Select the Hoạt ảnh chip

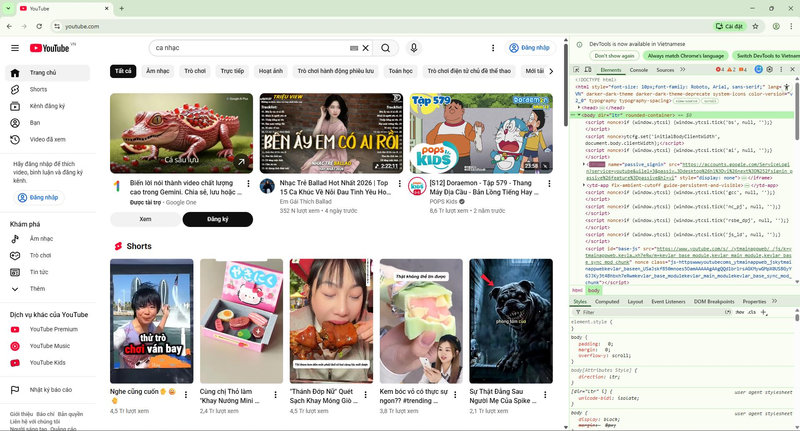pos(270,71)
